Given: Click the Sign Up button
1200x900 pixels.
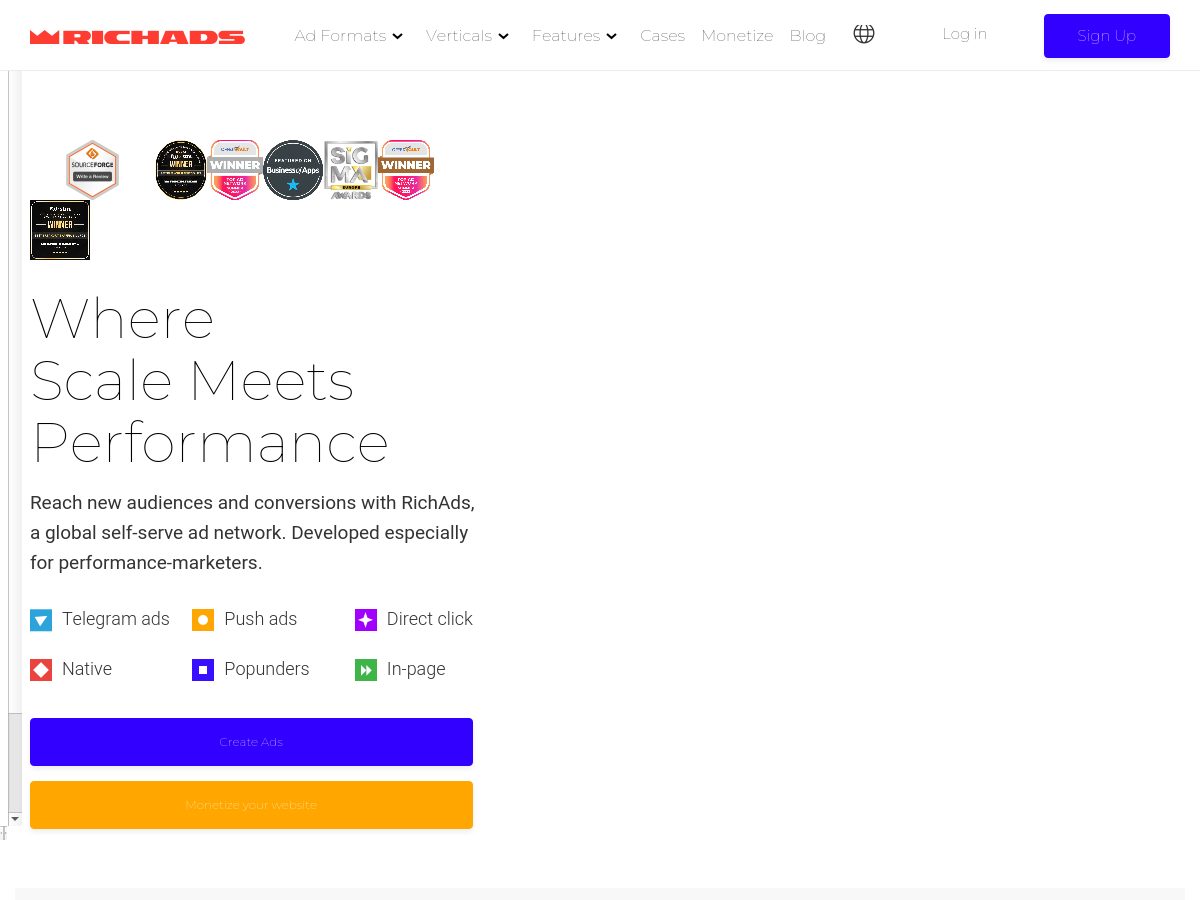Looking at the screenshot, I should point(1107,36).
